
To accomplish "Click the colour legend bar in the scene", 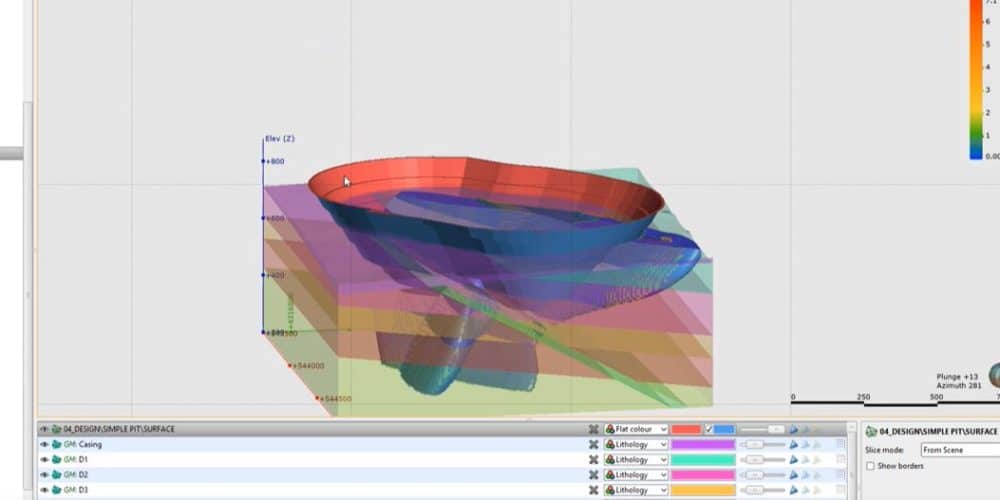I will click(x=976, y=80).
